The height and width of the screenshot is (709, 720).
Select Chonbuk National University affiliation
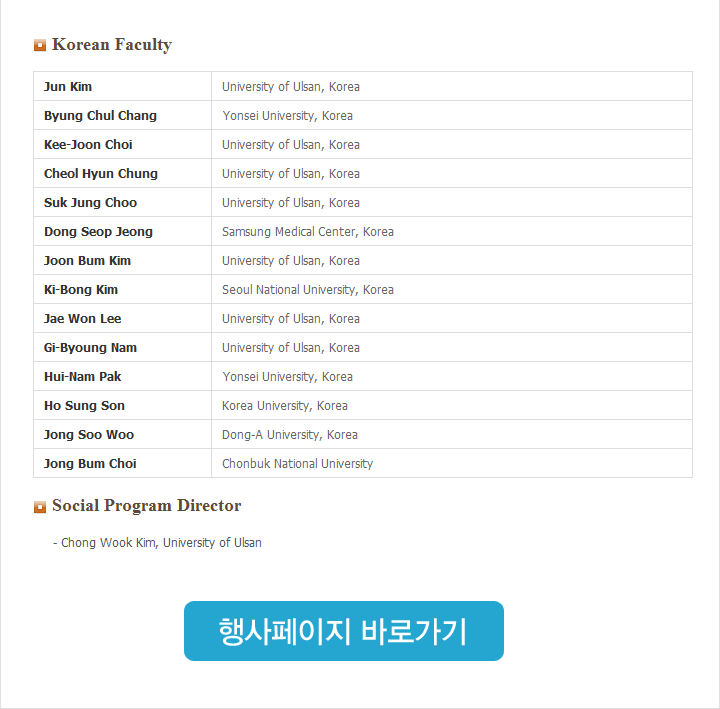(x=298, y=463)
